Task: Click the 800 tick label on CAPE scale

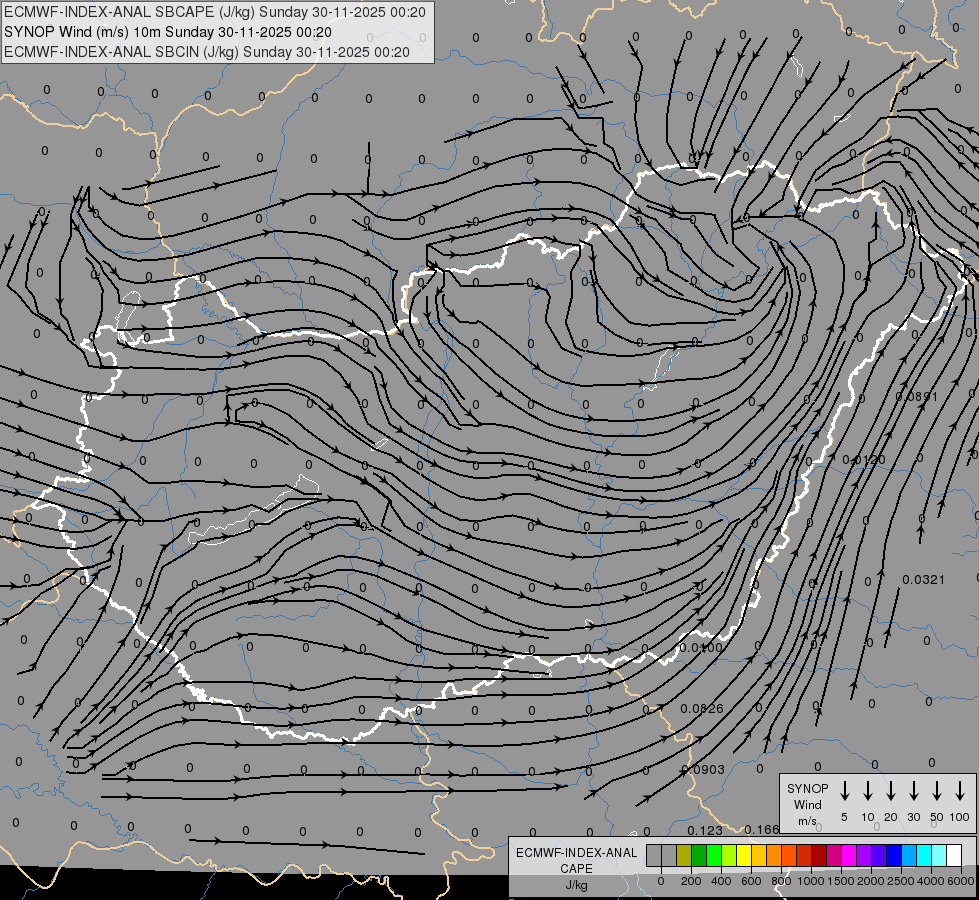Action: (x=781, y=881)
